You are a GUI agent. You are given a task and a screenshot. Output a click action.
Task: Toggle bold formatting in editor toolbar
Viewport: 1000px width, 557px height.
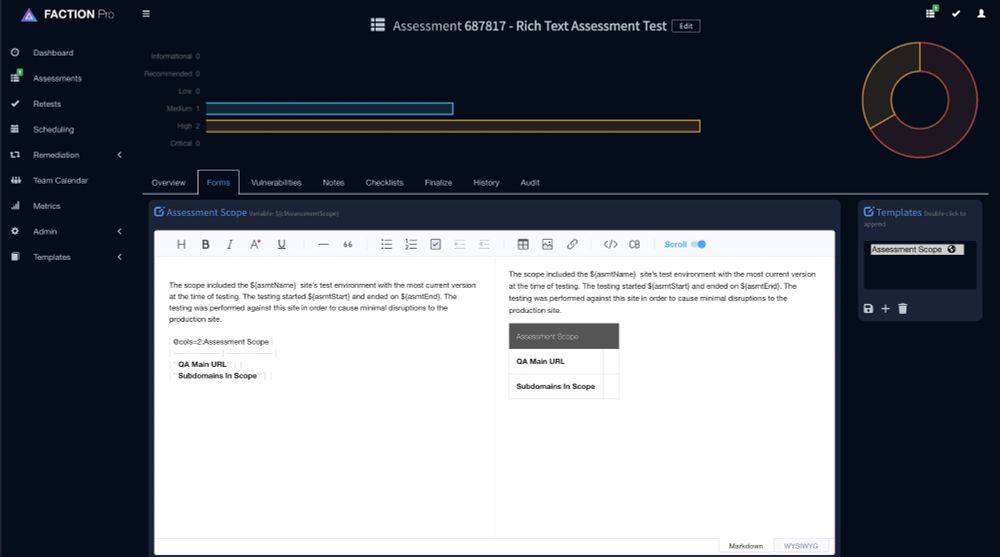(x=205, y=244)
